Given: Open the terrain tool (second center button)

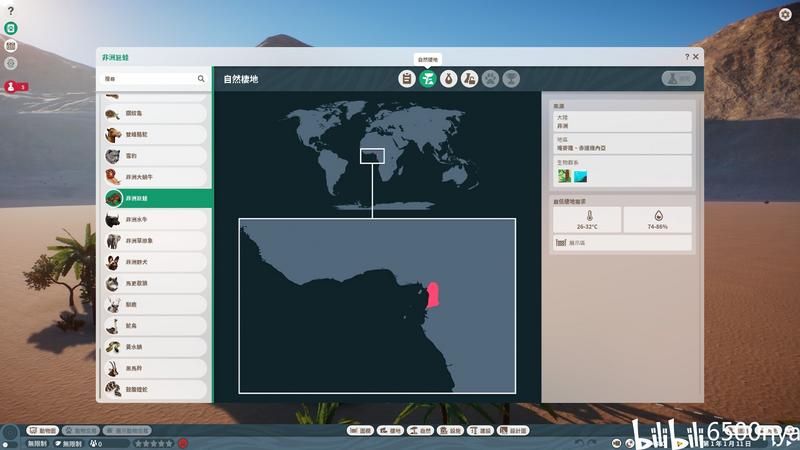Looking at the screenshot, I should pos(390,431).
